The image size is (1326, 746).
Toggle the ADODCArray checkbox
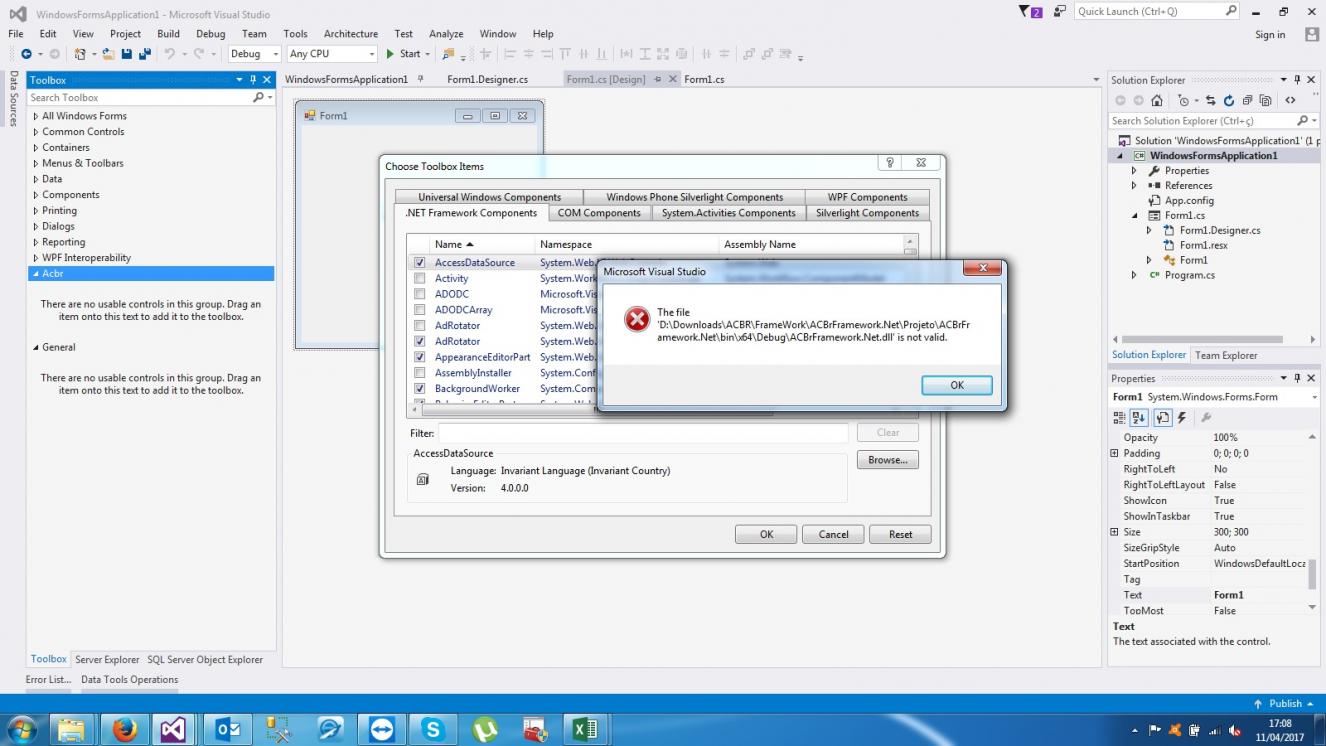(420, 310)
